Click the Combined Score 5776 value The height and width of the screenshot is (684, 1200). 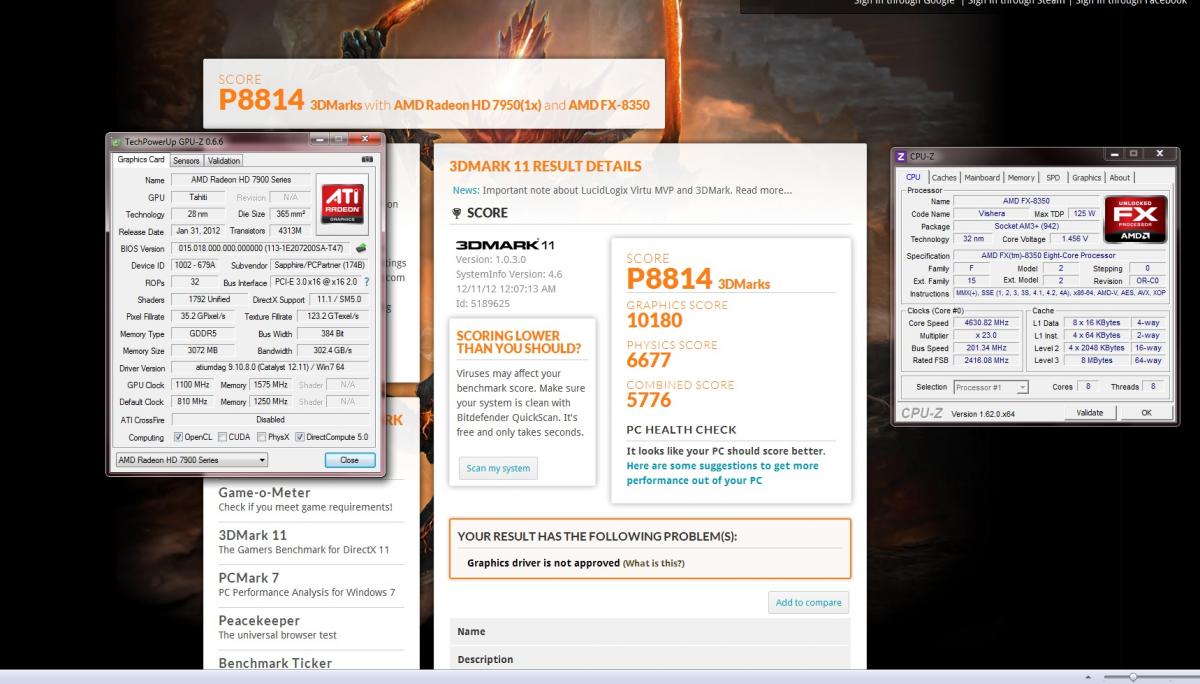point(649,400)
